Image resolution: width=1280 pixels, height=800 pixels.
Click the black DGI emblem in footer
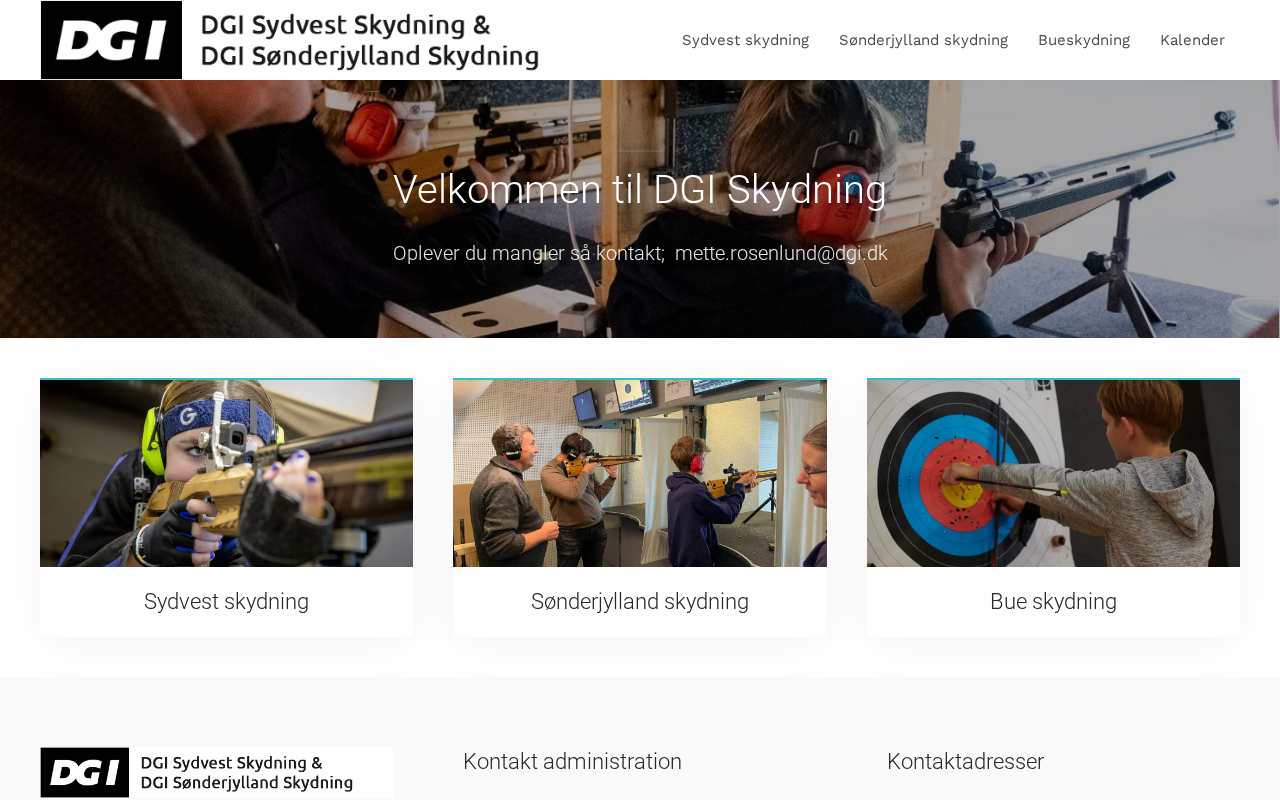click(x=85, y=772)
